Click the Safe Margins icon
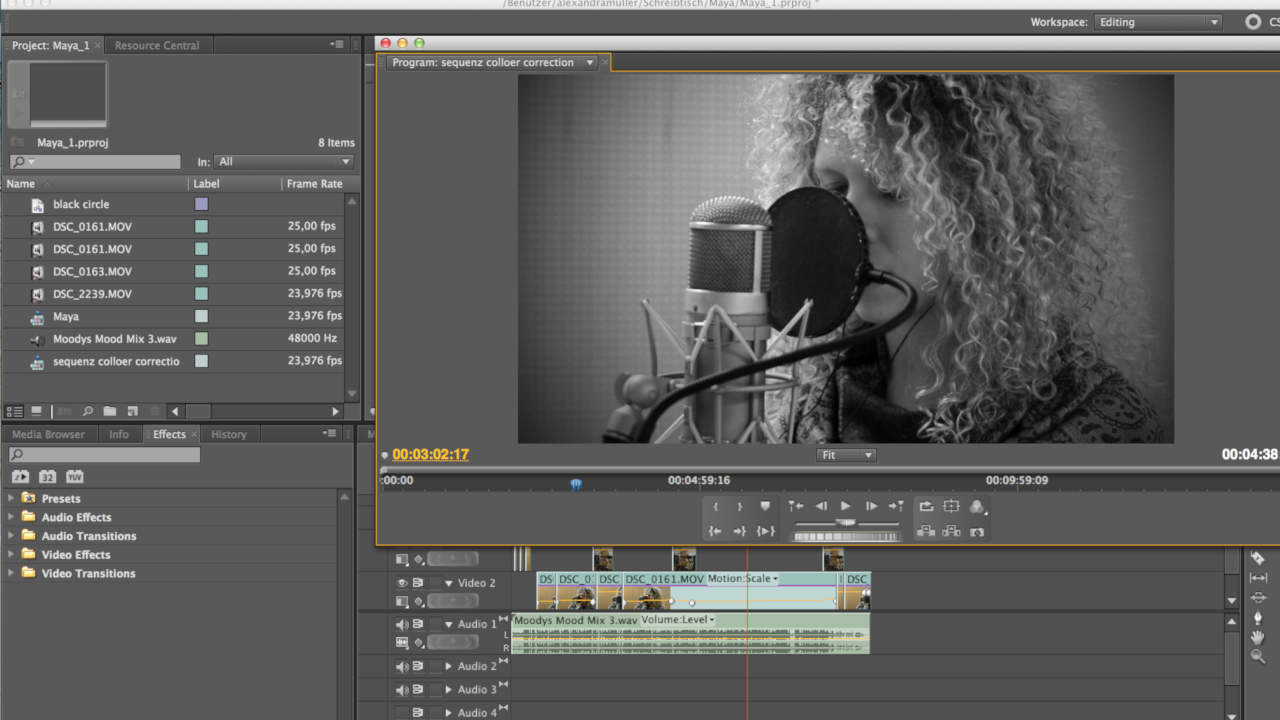Viewport: 1280px width, 720px height. click(x=951, y=507)
